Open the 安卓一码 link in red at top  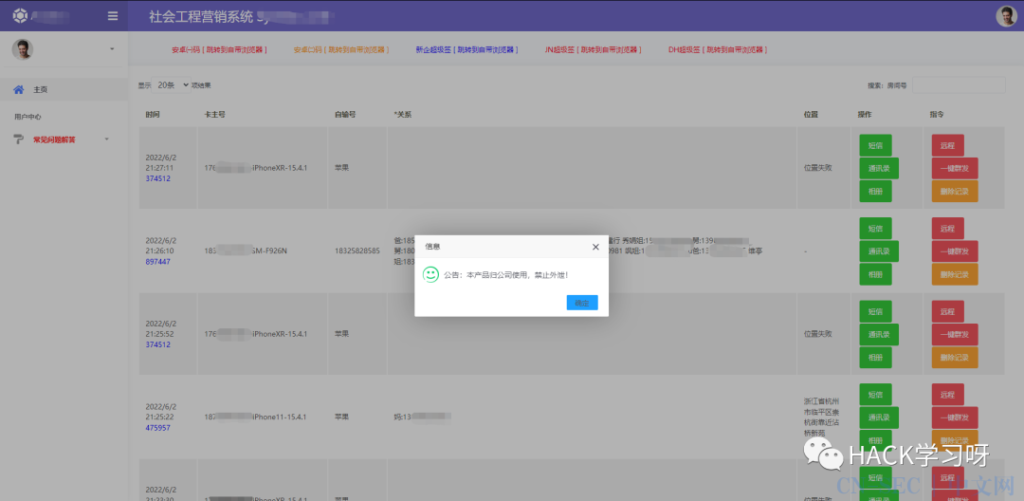pos(219,50)
